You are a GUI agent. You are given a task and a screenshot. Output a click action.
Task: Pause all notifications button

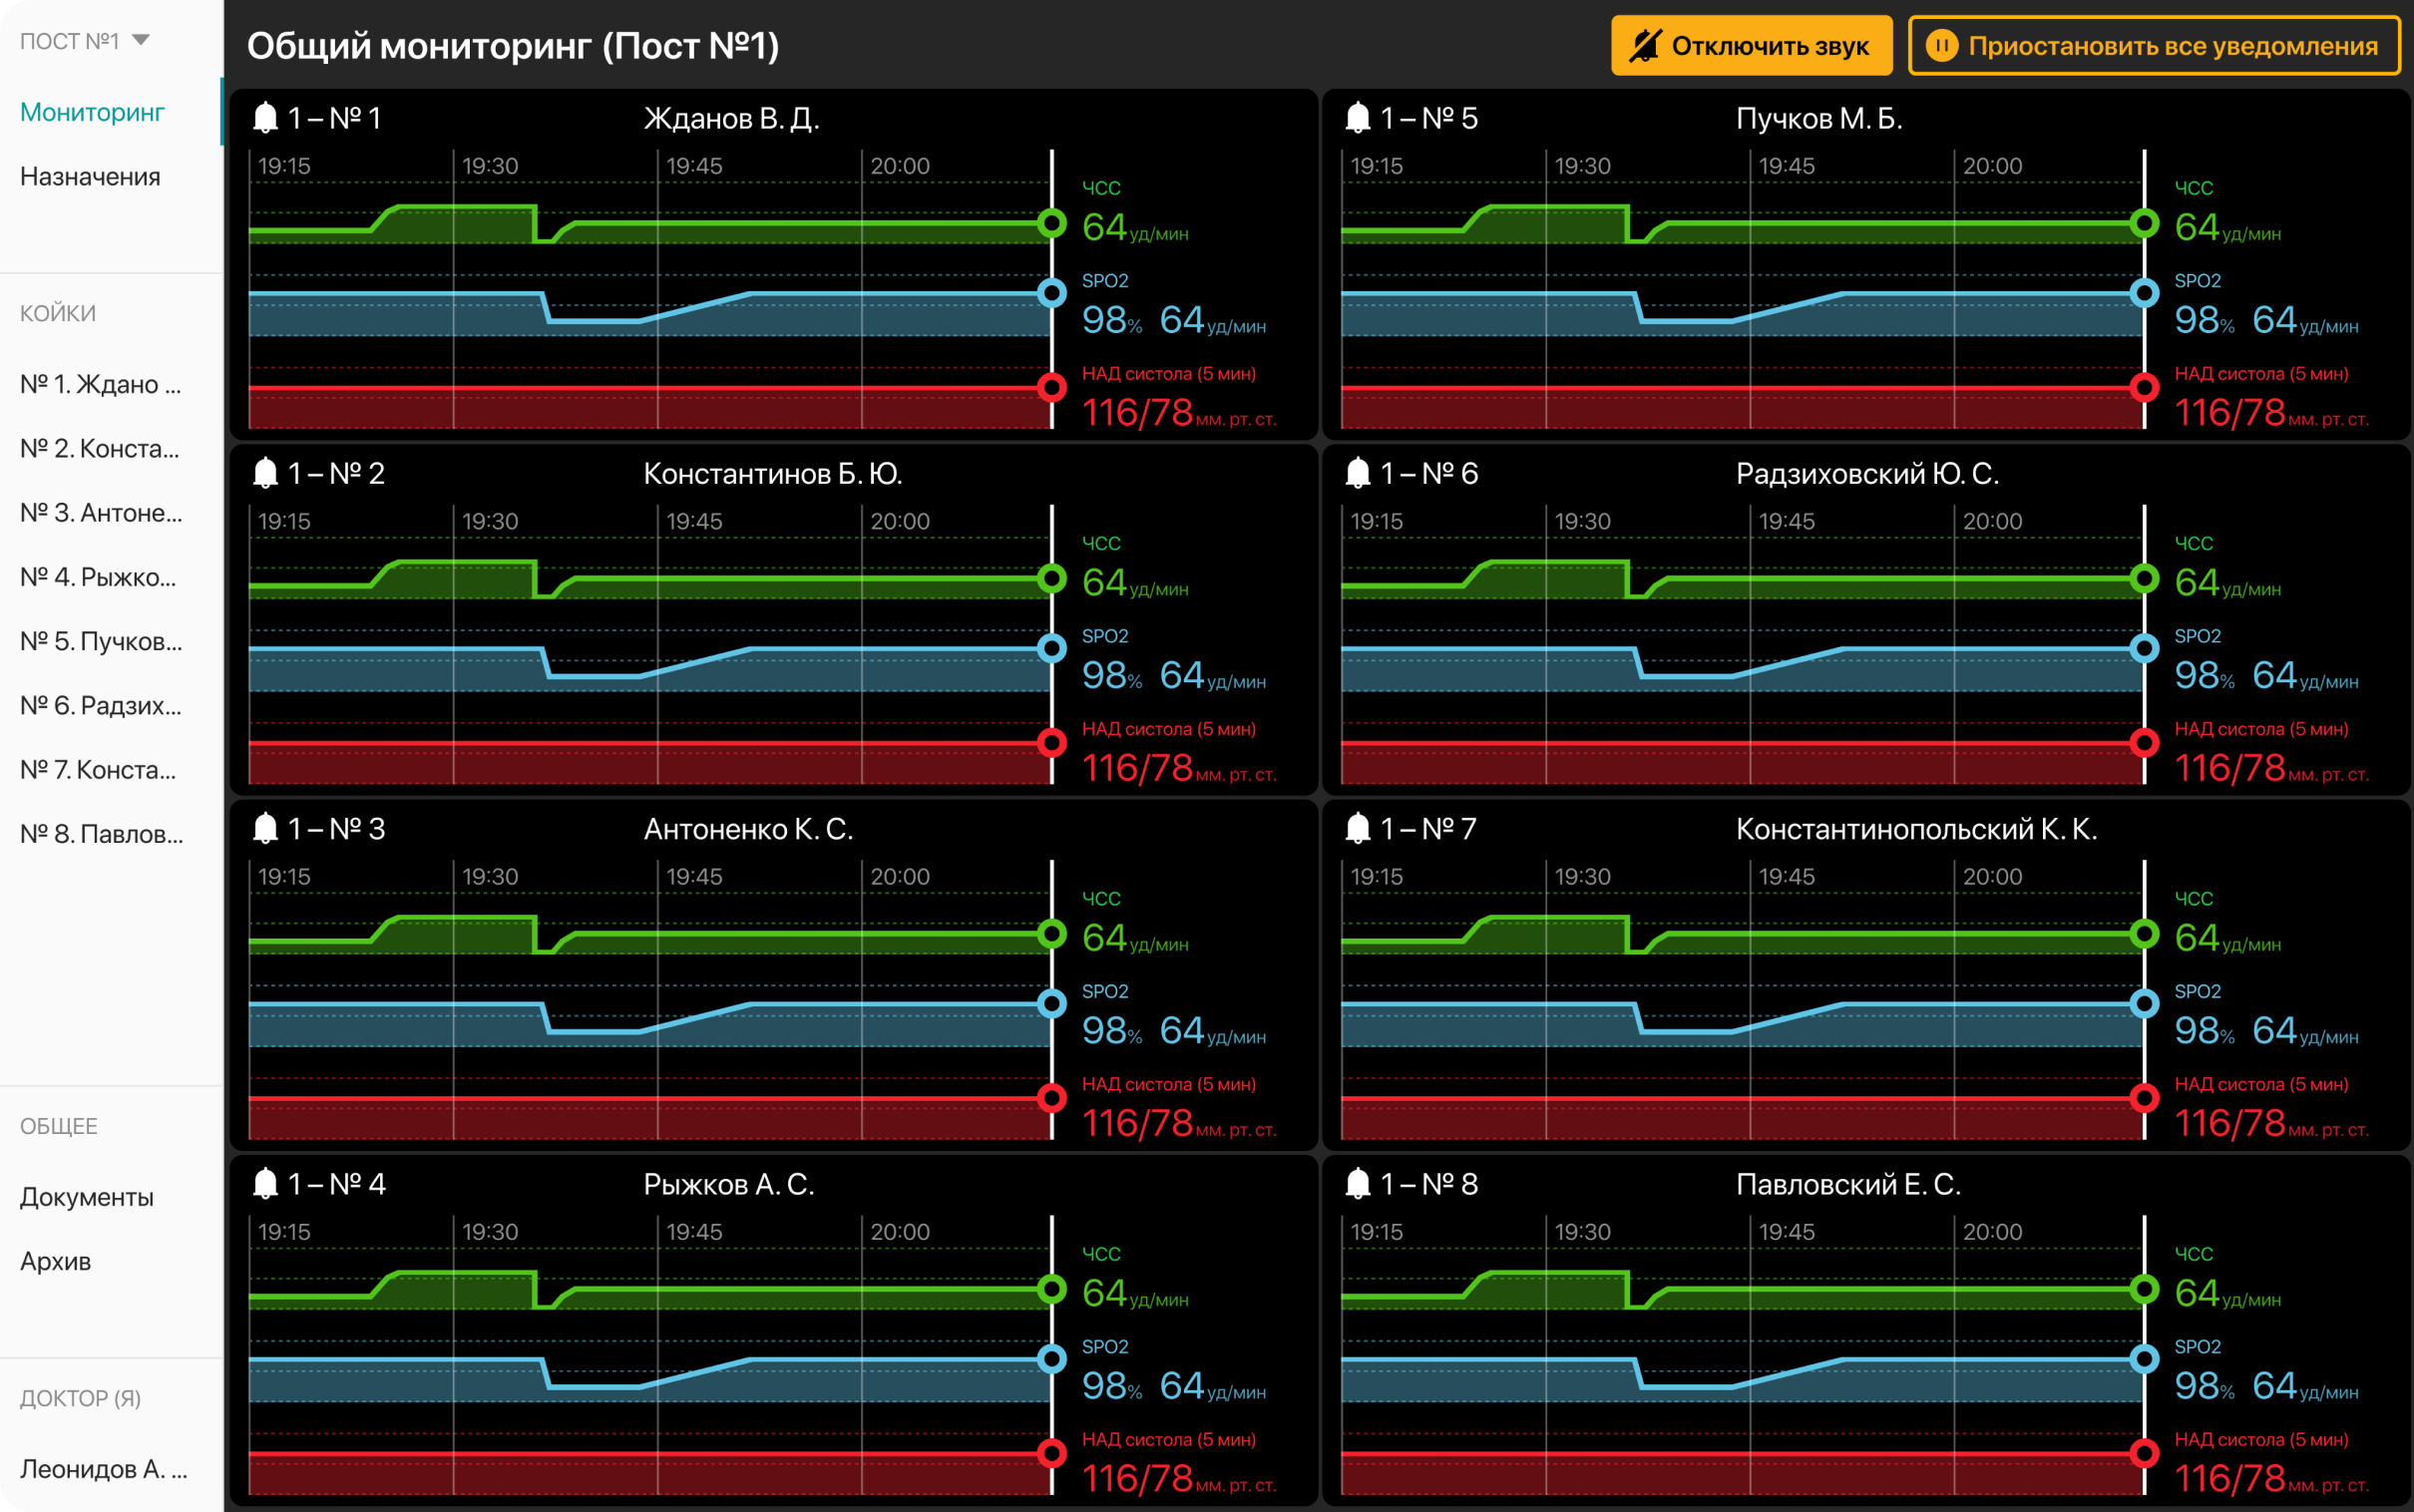click(x=2153, y=46)
